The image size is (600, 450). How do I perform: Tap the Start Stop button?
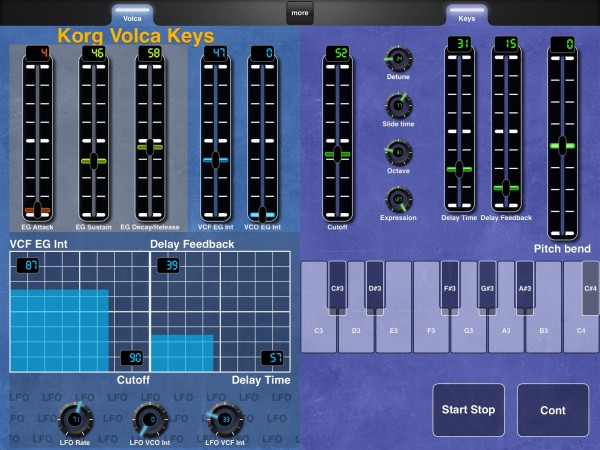pyautogui.click(x=468, y=410)
